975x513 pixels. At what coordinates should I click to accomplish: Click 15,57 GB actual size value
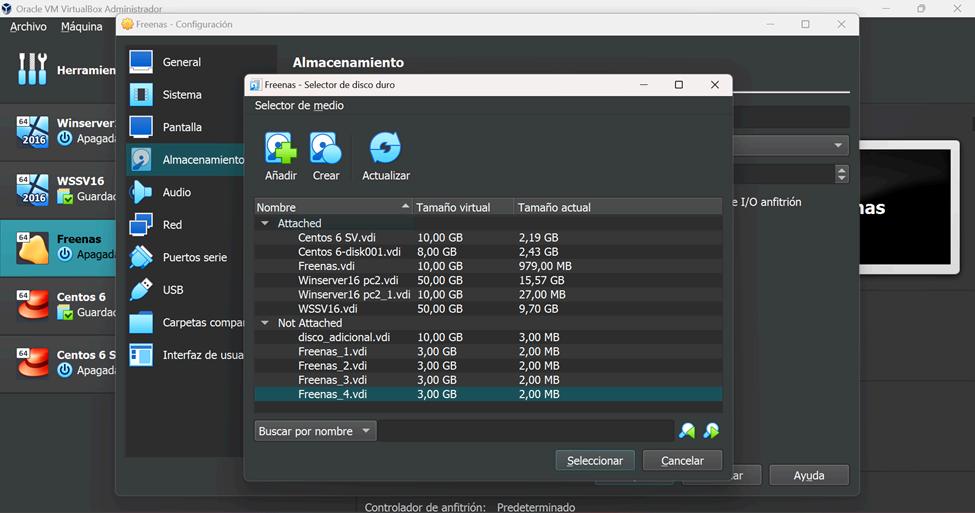pyautogui.click(x=542, y=280)
